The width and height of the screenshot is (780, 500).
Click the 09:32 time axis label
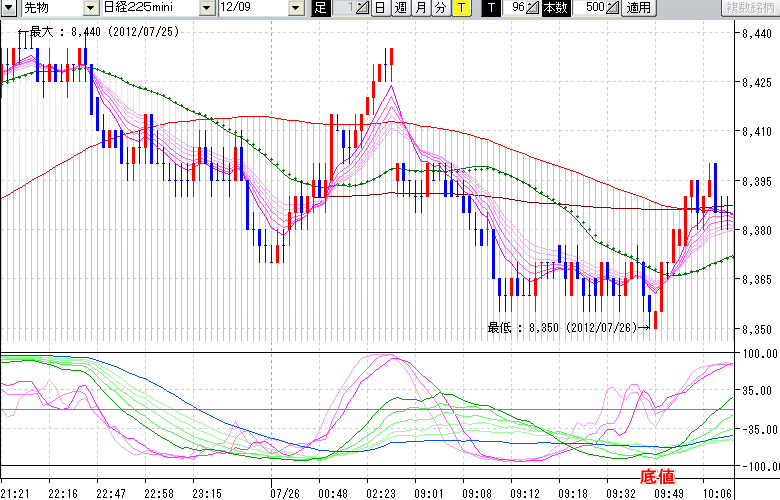[621, 494]
